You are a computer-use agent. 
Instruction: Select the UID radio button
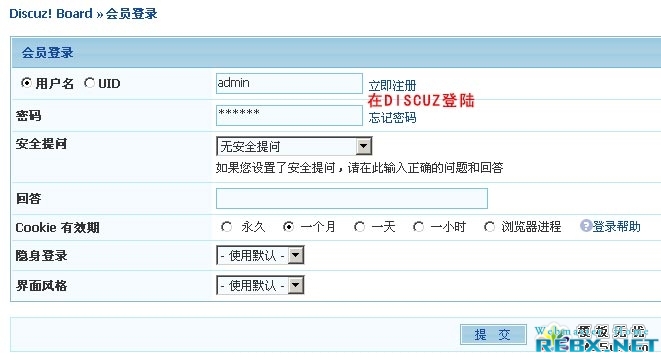89,83
